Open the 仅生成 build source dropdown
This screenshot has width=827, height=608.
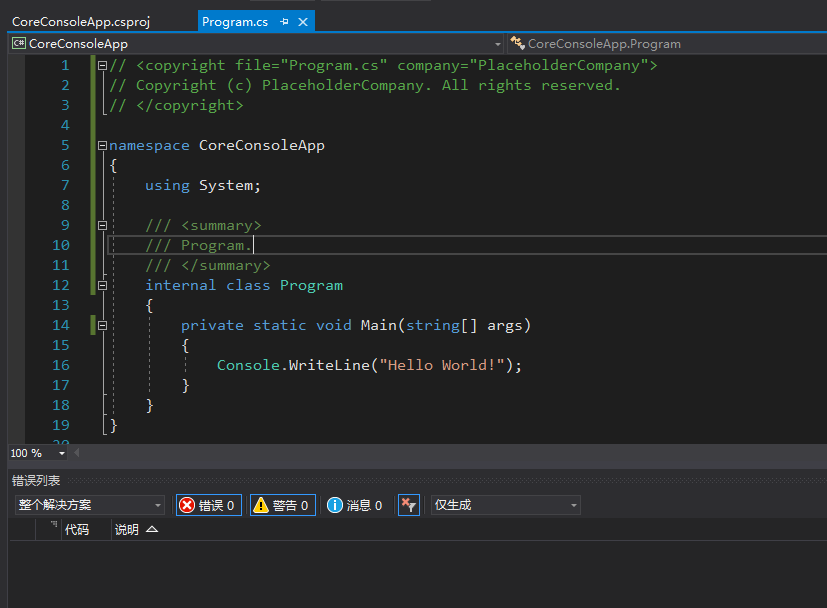pos(505,505)
